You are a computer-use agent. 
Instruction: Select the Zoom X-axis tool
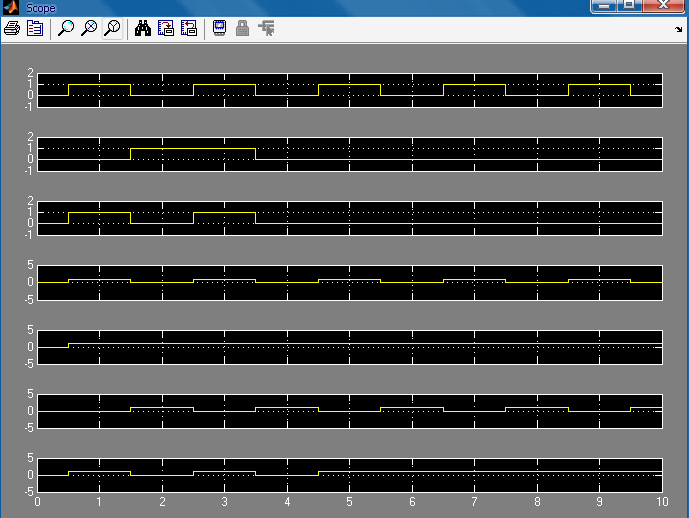(89, 29)
